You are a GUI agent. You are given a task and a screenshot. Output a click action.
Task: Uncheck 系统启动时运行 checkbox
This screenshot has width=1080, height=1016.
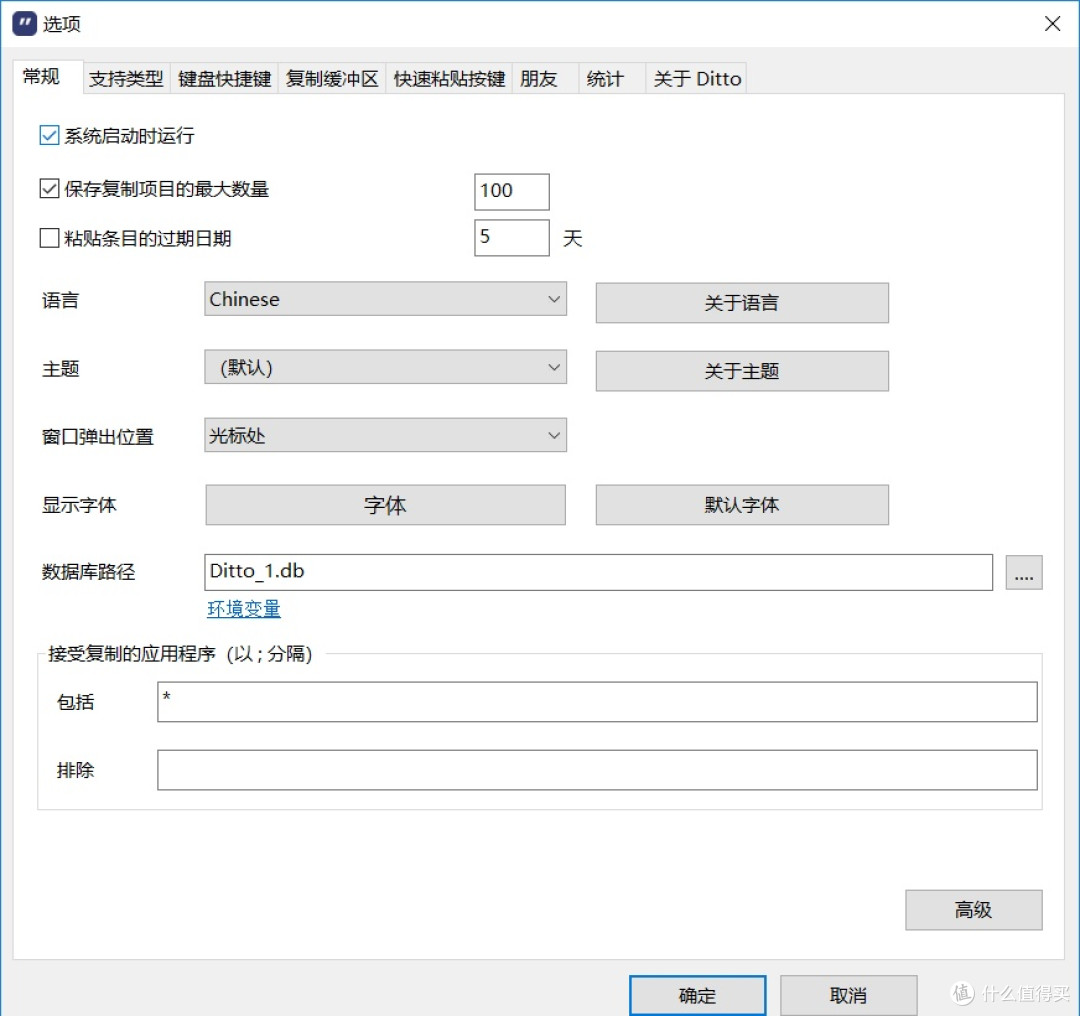point(49,135)
